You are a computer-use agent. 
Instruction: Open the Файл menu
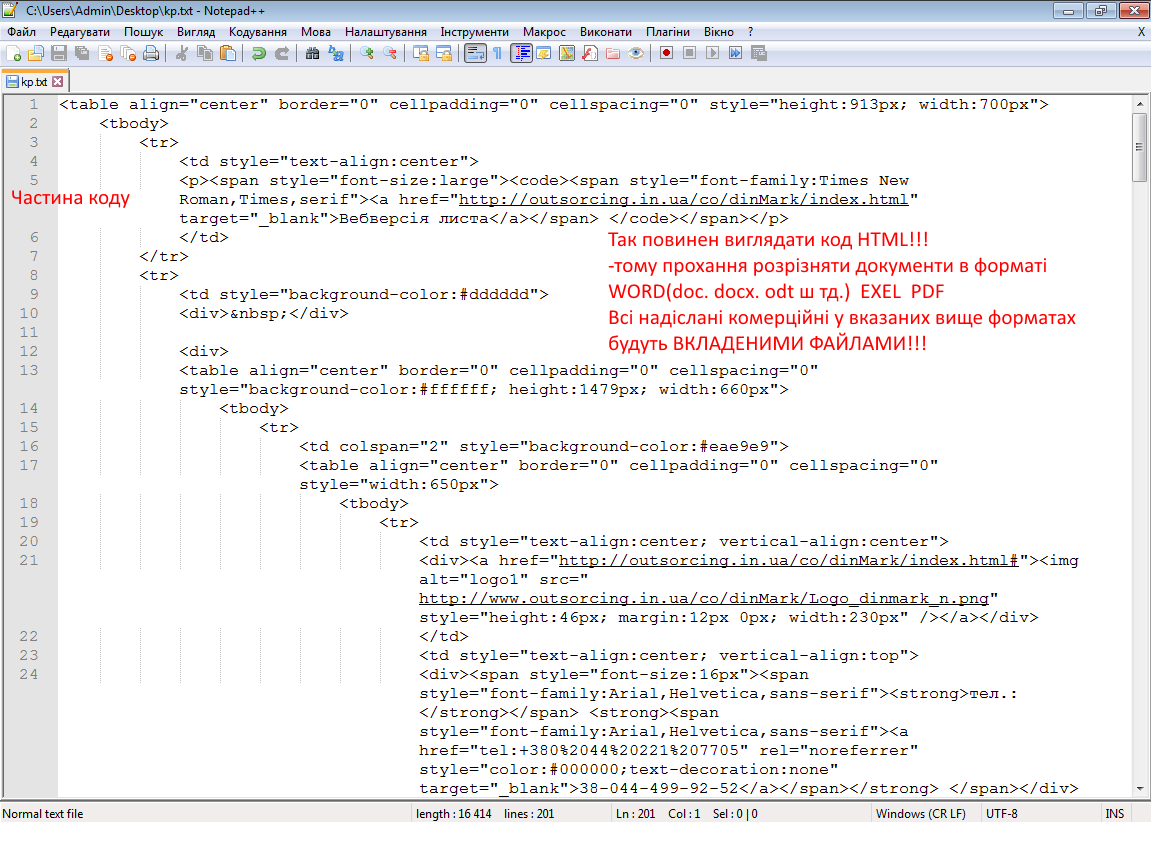21,32
